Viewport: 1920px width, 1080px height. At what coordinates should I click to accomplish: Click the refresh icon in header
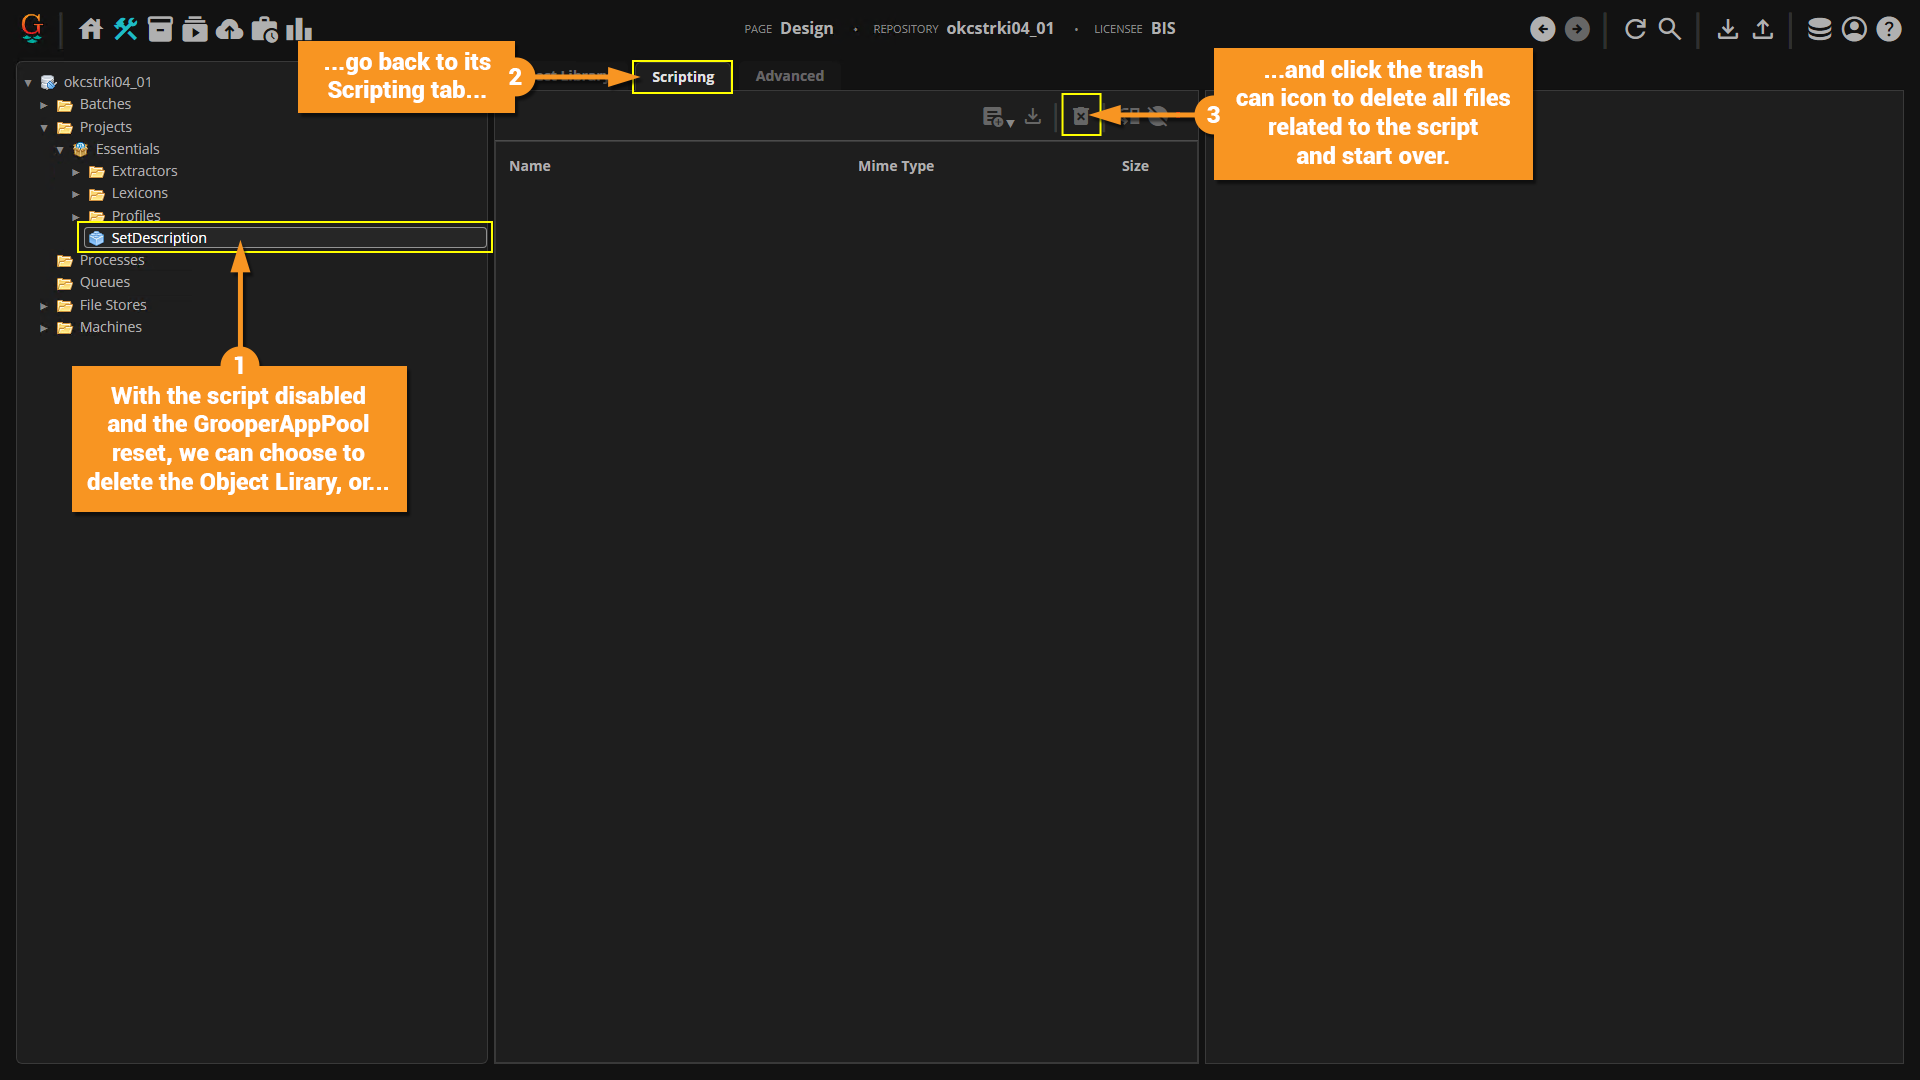pyautogui.click(x=1635, y=29)
